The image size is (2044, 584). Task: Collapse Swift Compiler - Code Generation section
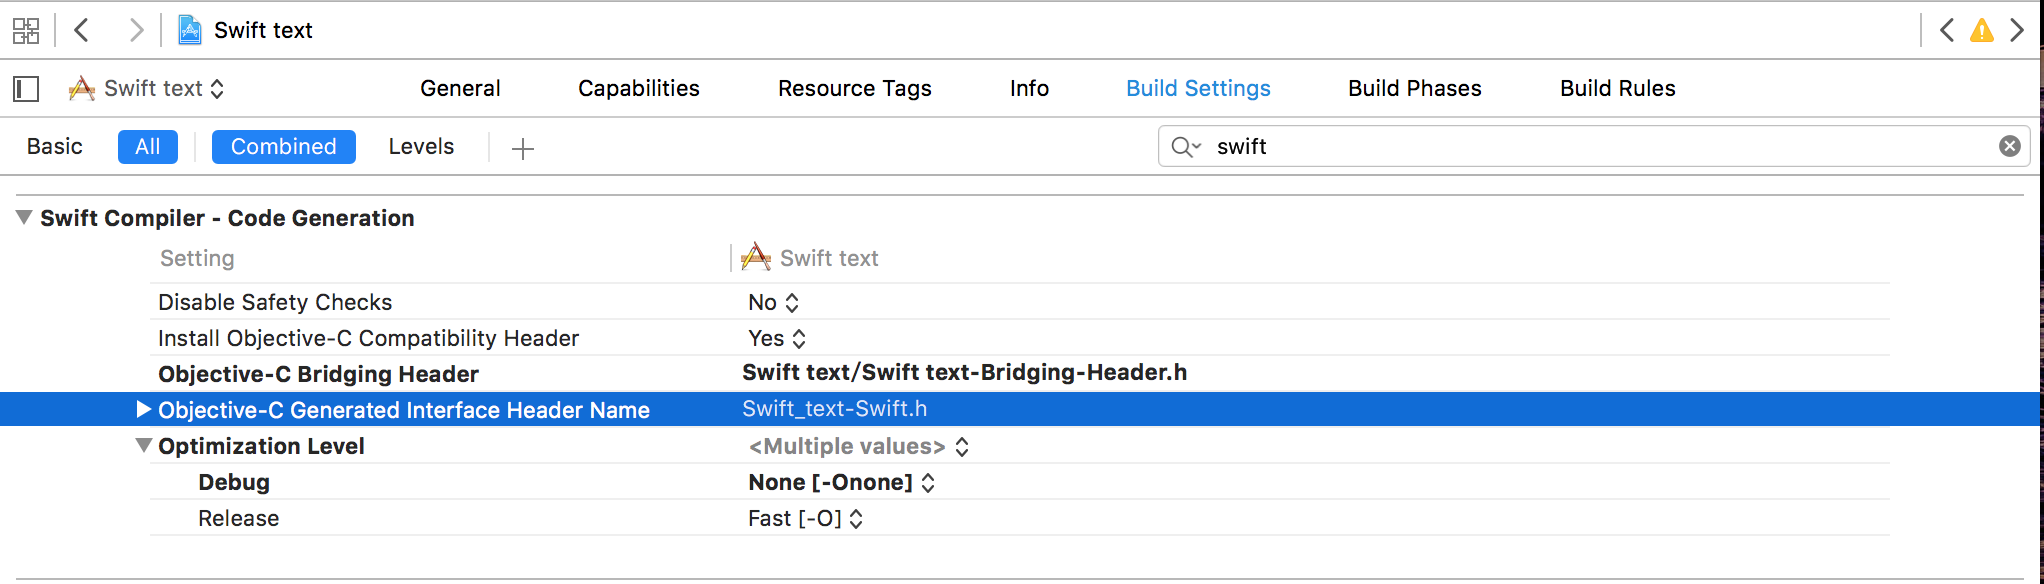pos(24,217)
